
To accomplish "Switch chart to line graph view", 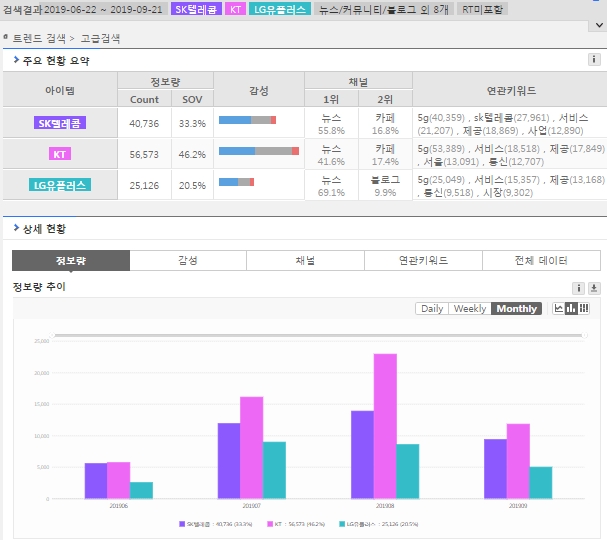I will 558,309.
